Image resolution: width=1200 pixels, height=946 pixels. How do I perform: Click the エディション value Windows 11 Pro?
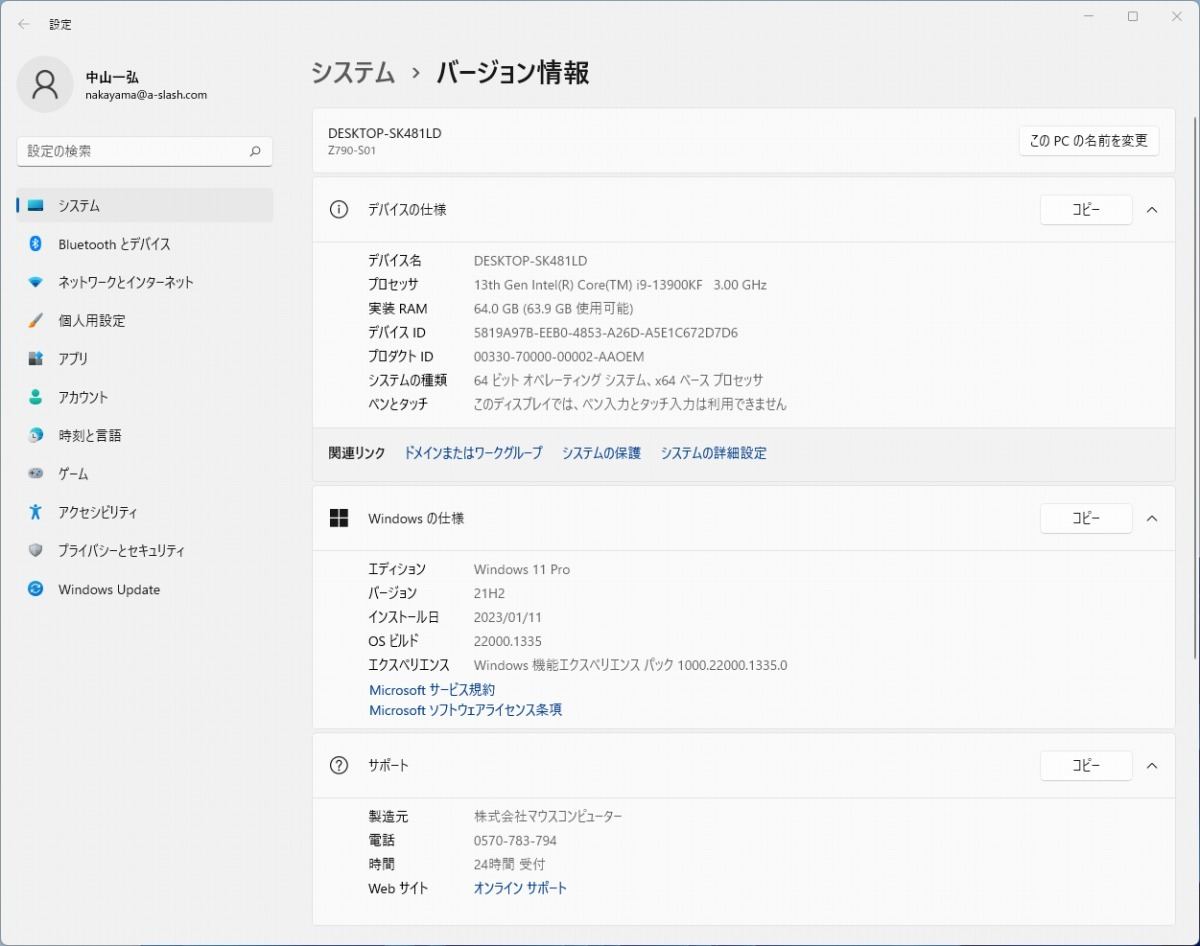click(x=522, y=569)
